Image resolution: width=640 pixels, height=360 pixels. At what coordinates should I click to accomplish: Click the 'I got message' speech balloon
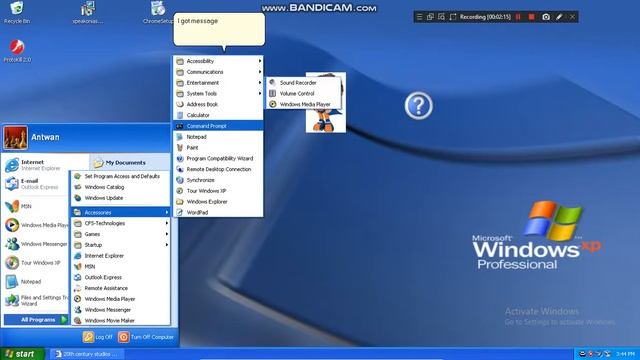[x=219, y=29]
